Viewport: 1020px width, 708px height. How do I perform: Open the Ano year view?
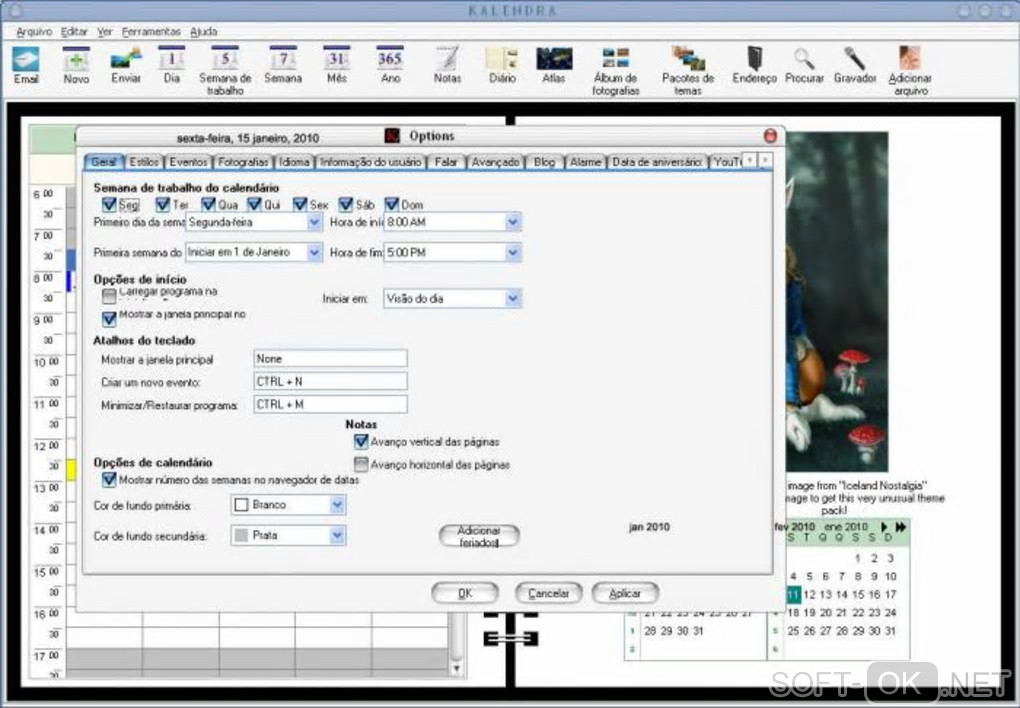[390, 65]
